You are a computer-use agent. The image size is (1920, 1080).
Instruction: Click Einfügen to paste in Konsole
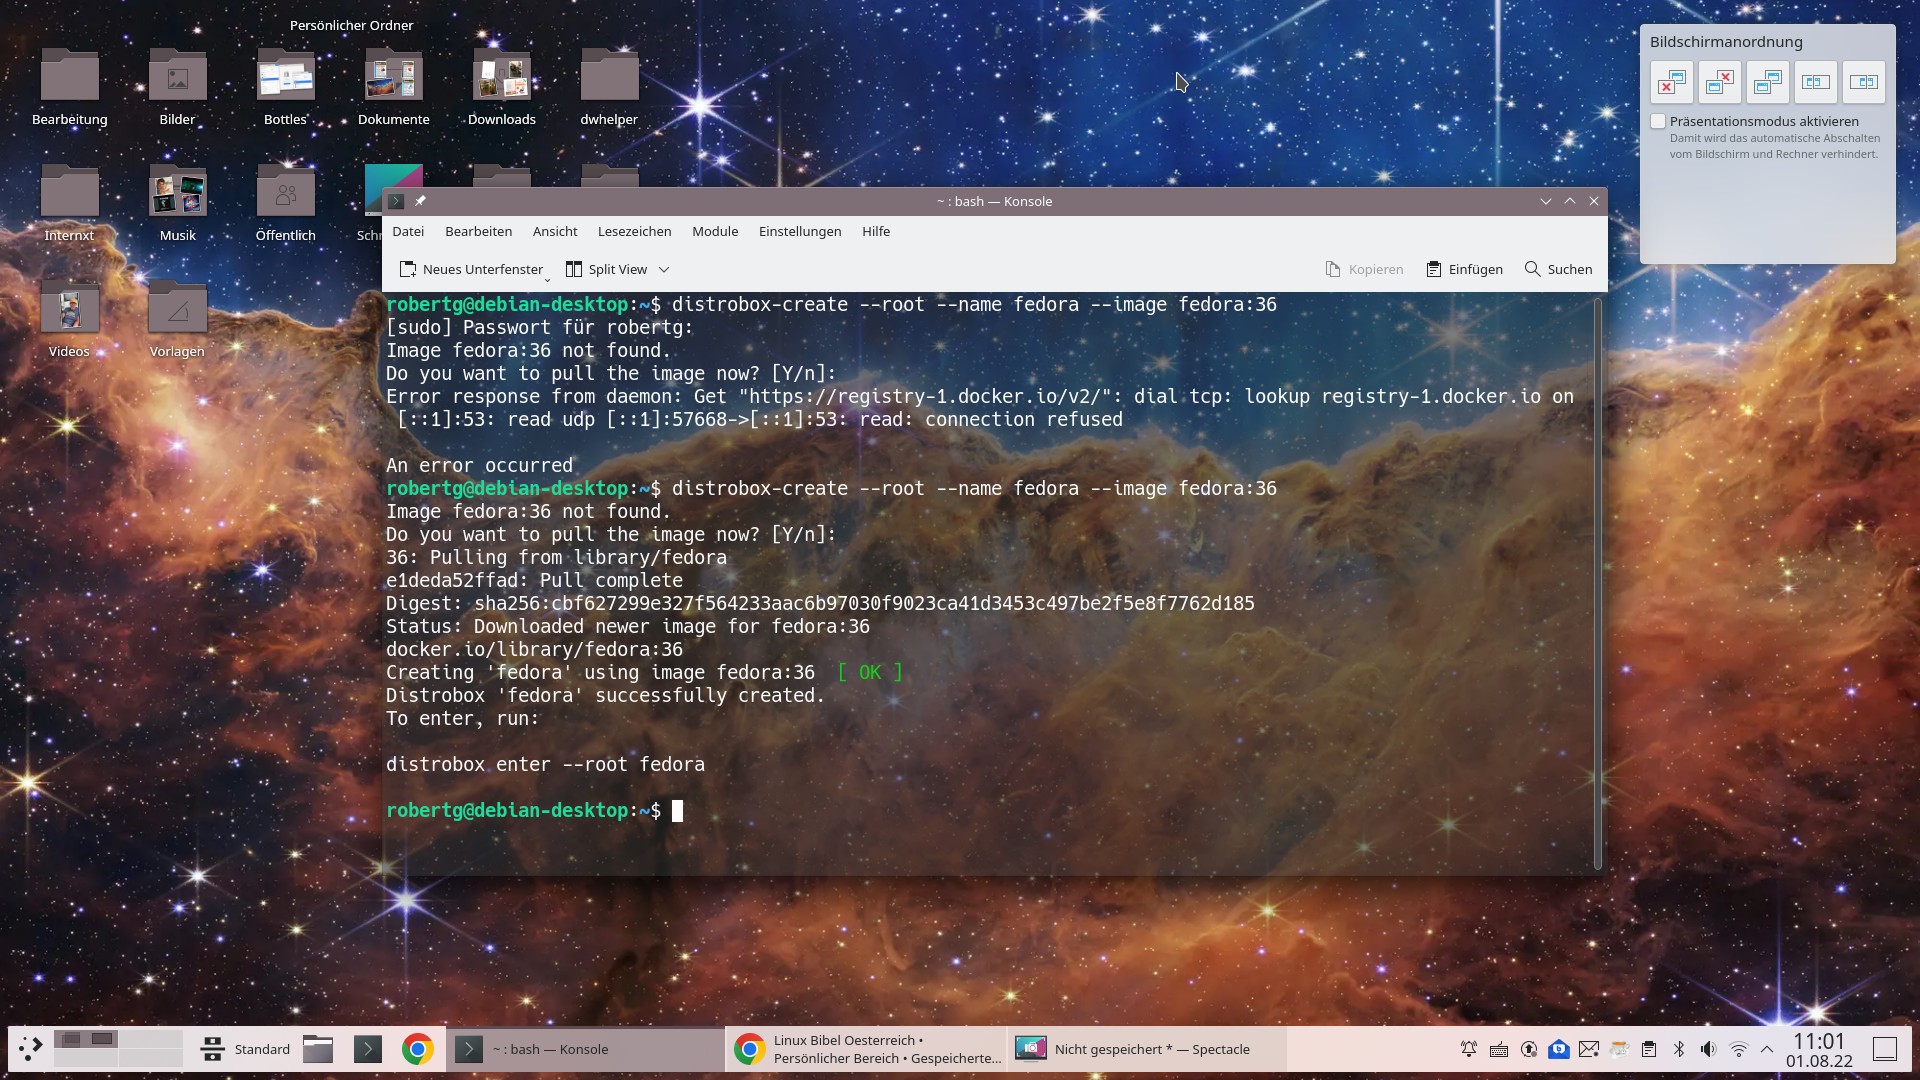pos(1465,269)
